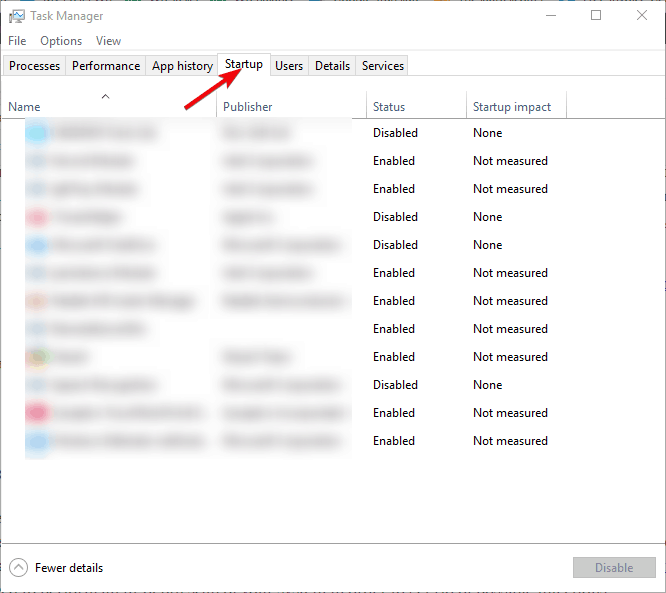Open the File menu

point(17,41)
